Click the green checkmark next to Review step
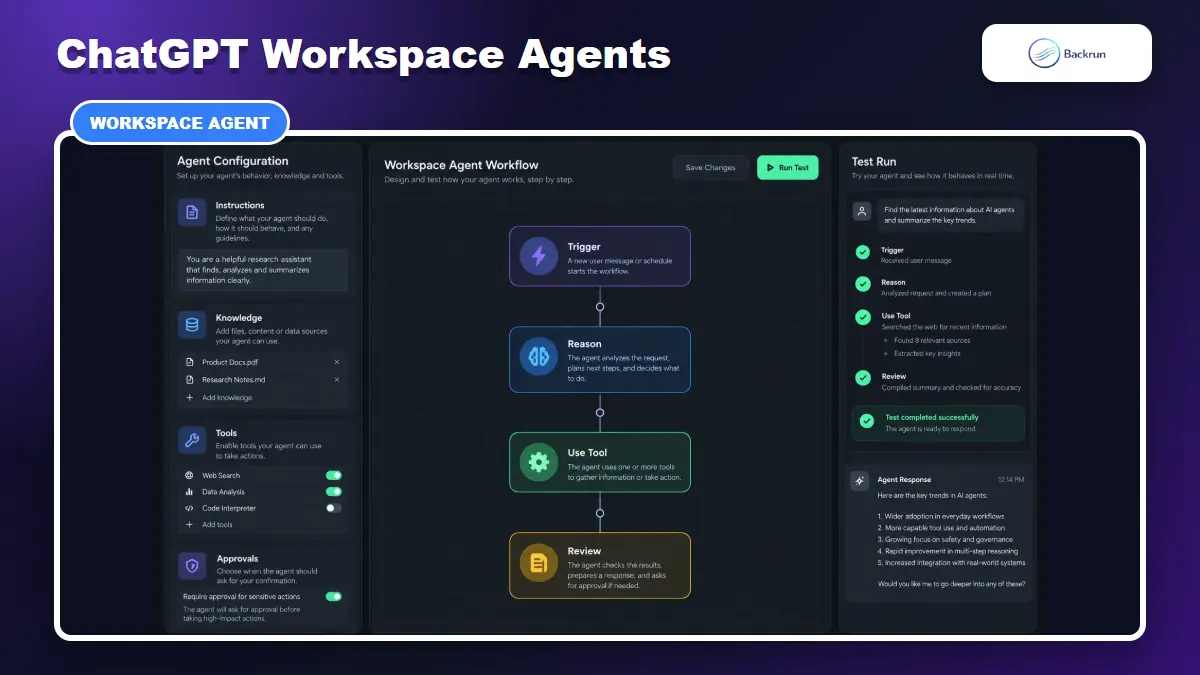The image size is (1200, 675). [x=862, y=378]
